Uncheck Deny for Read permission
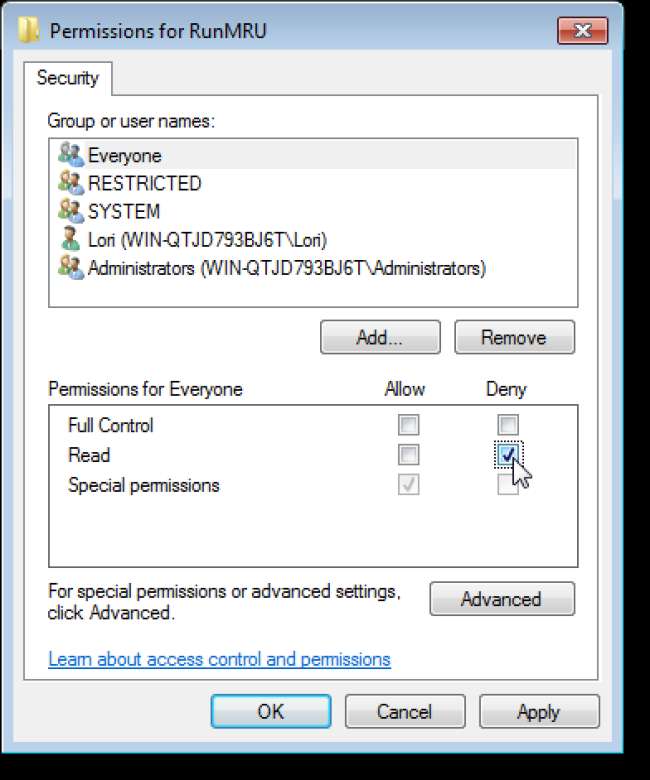 [x=508, y=455]
